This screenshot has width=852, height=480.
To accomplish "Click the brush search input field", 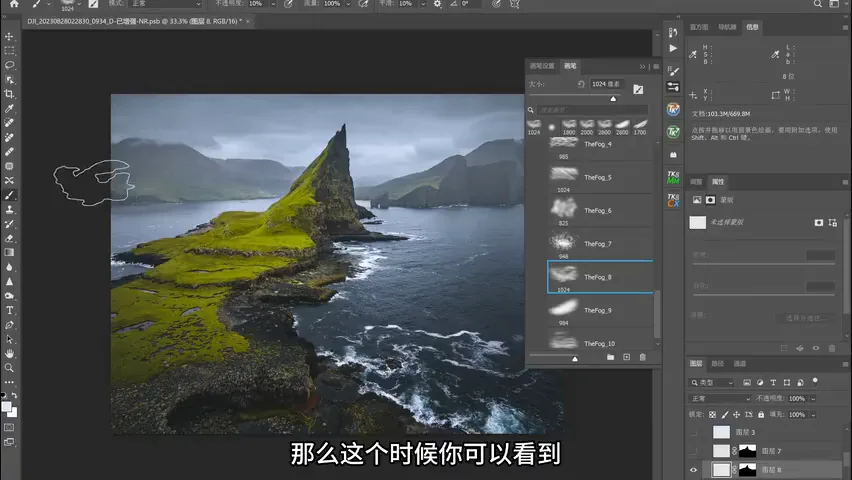I will click(592, 110).
